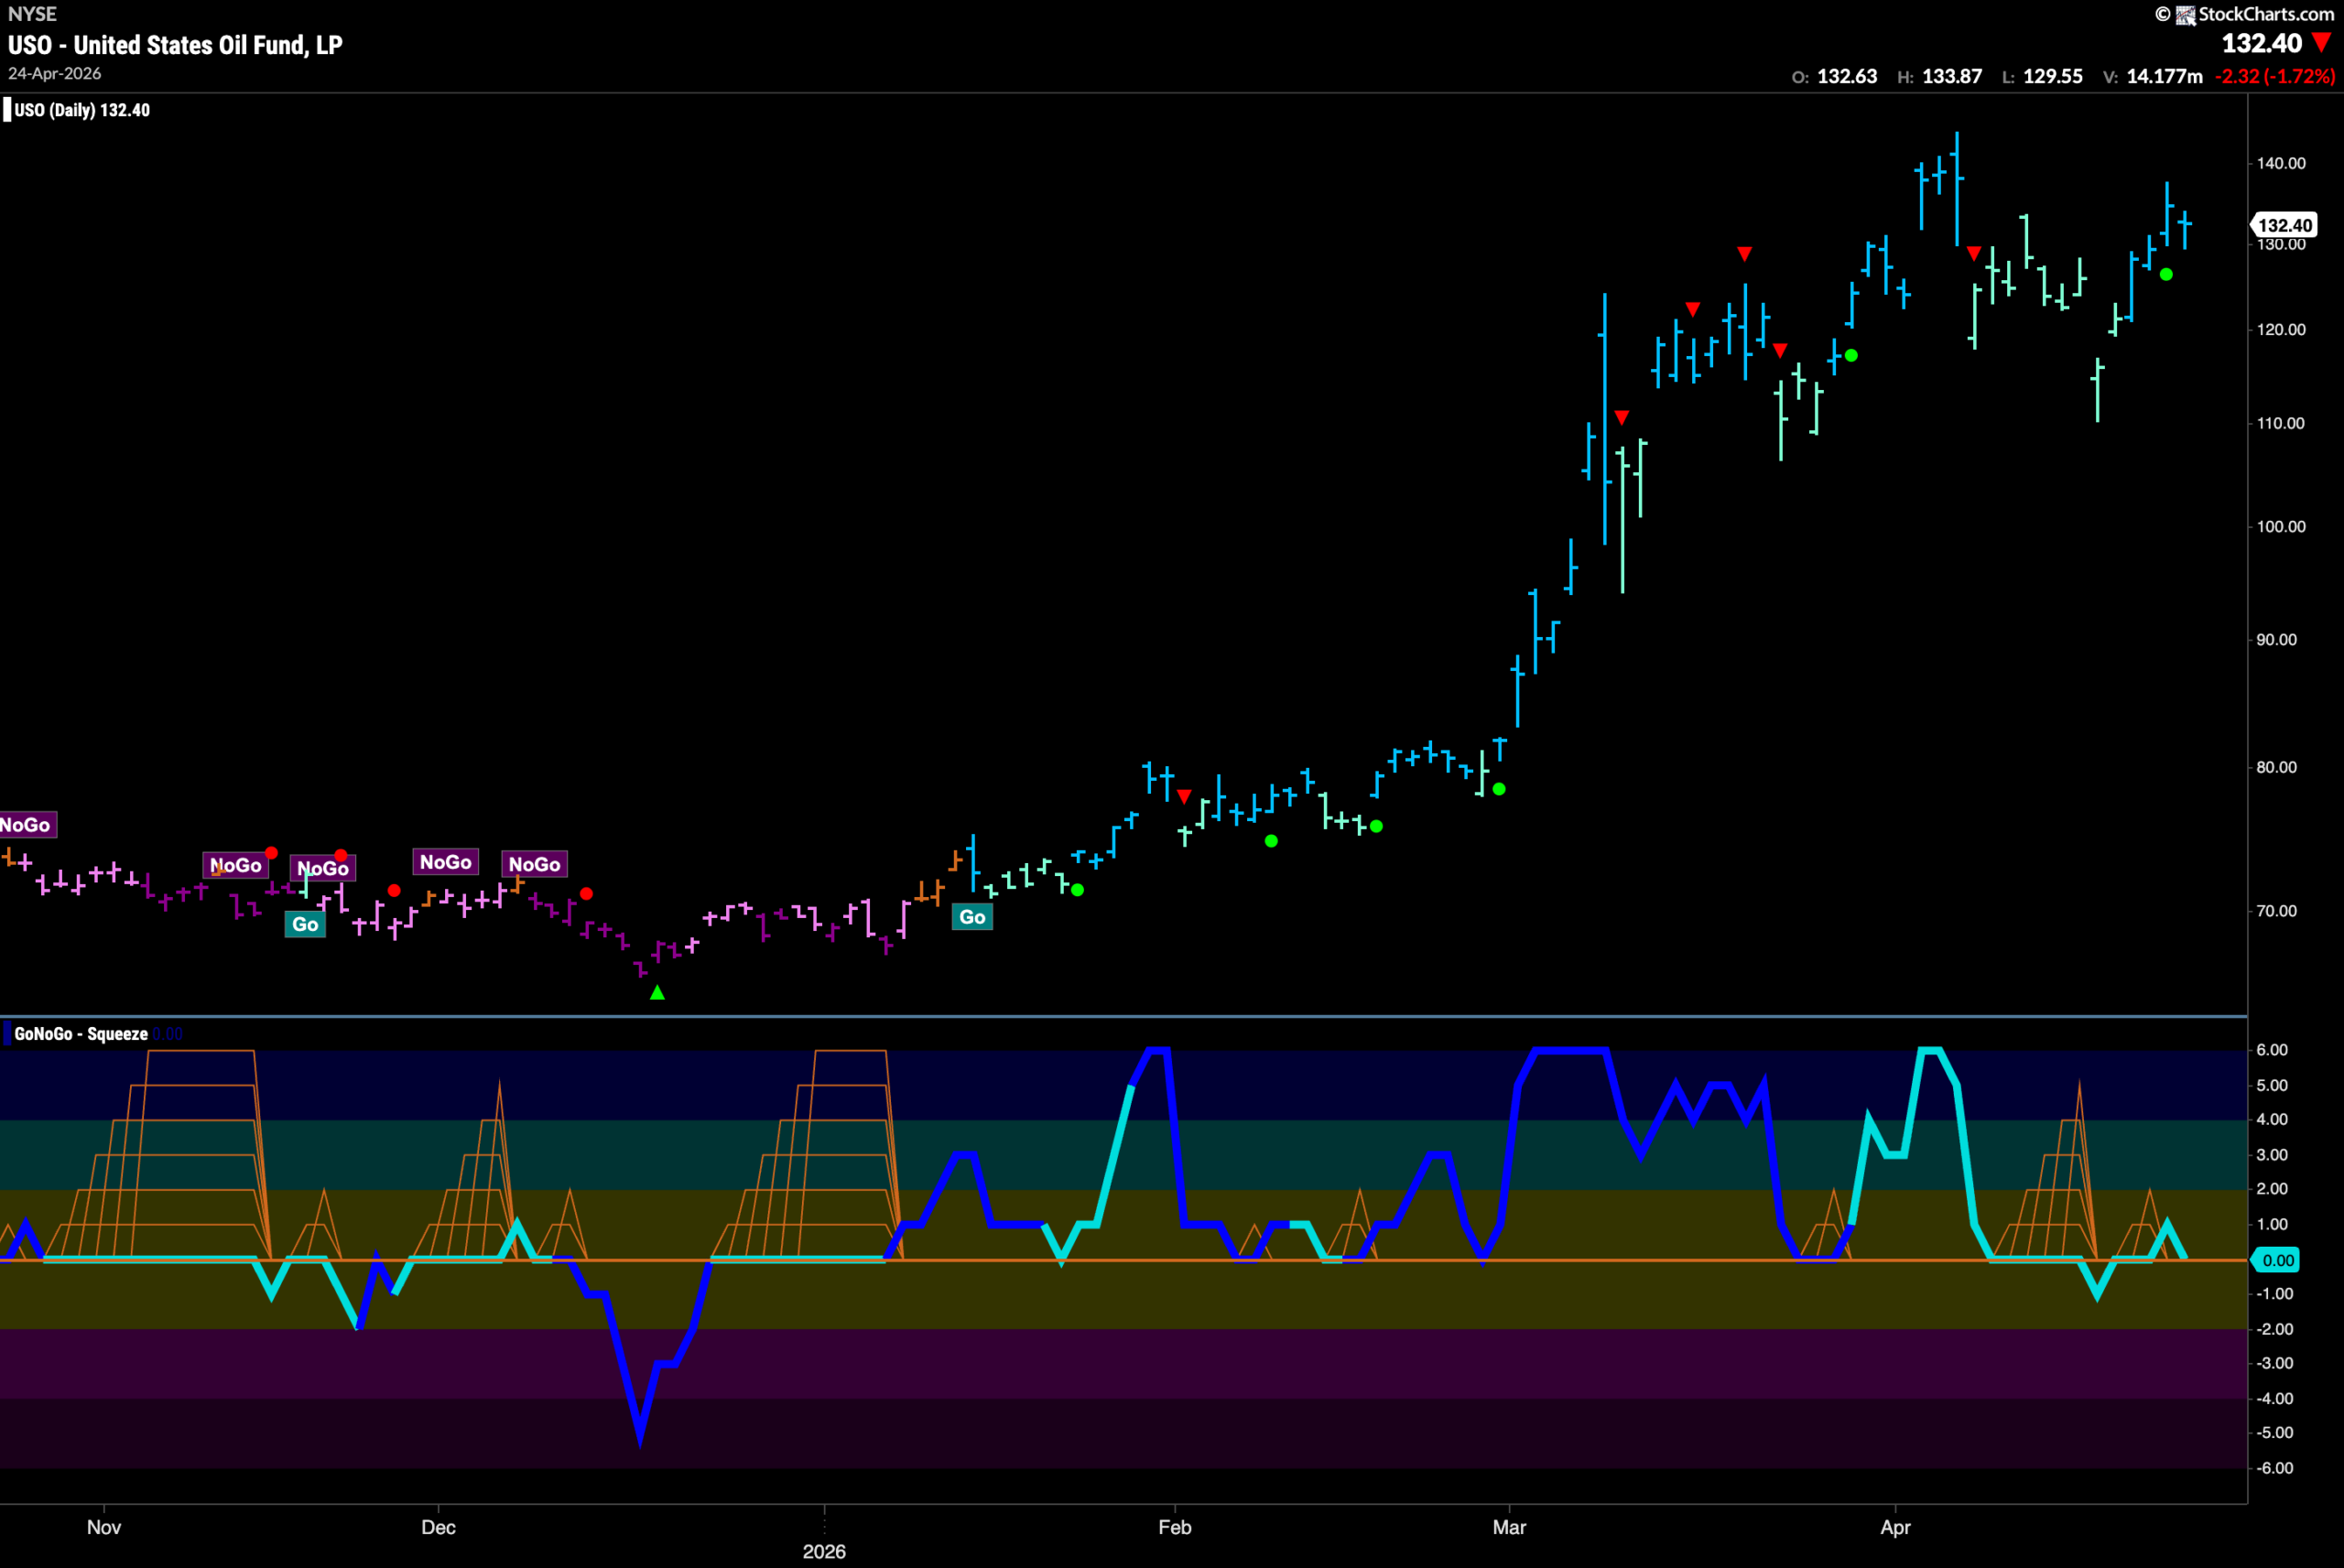Click the red dot in mid-December after last NoGo
Screen dimensions: 2344x1568
click(586, 893)
